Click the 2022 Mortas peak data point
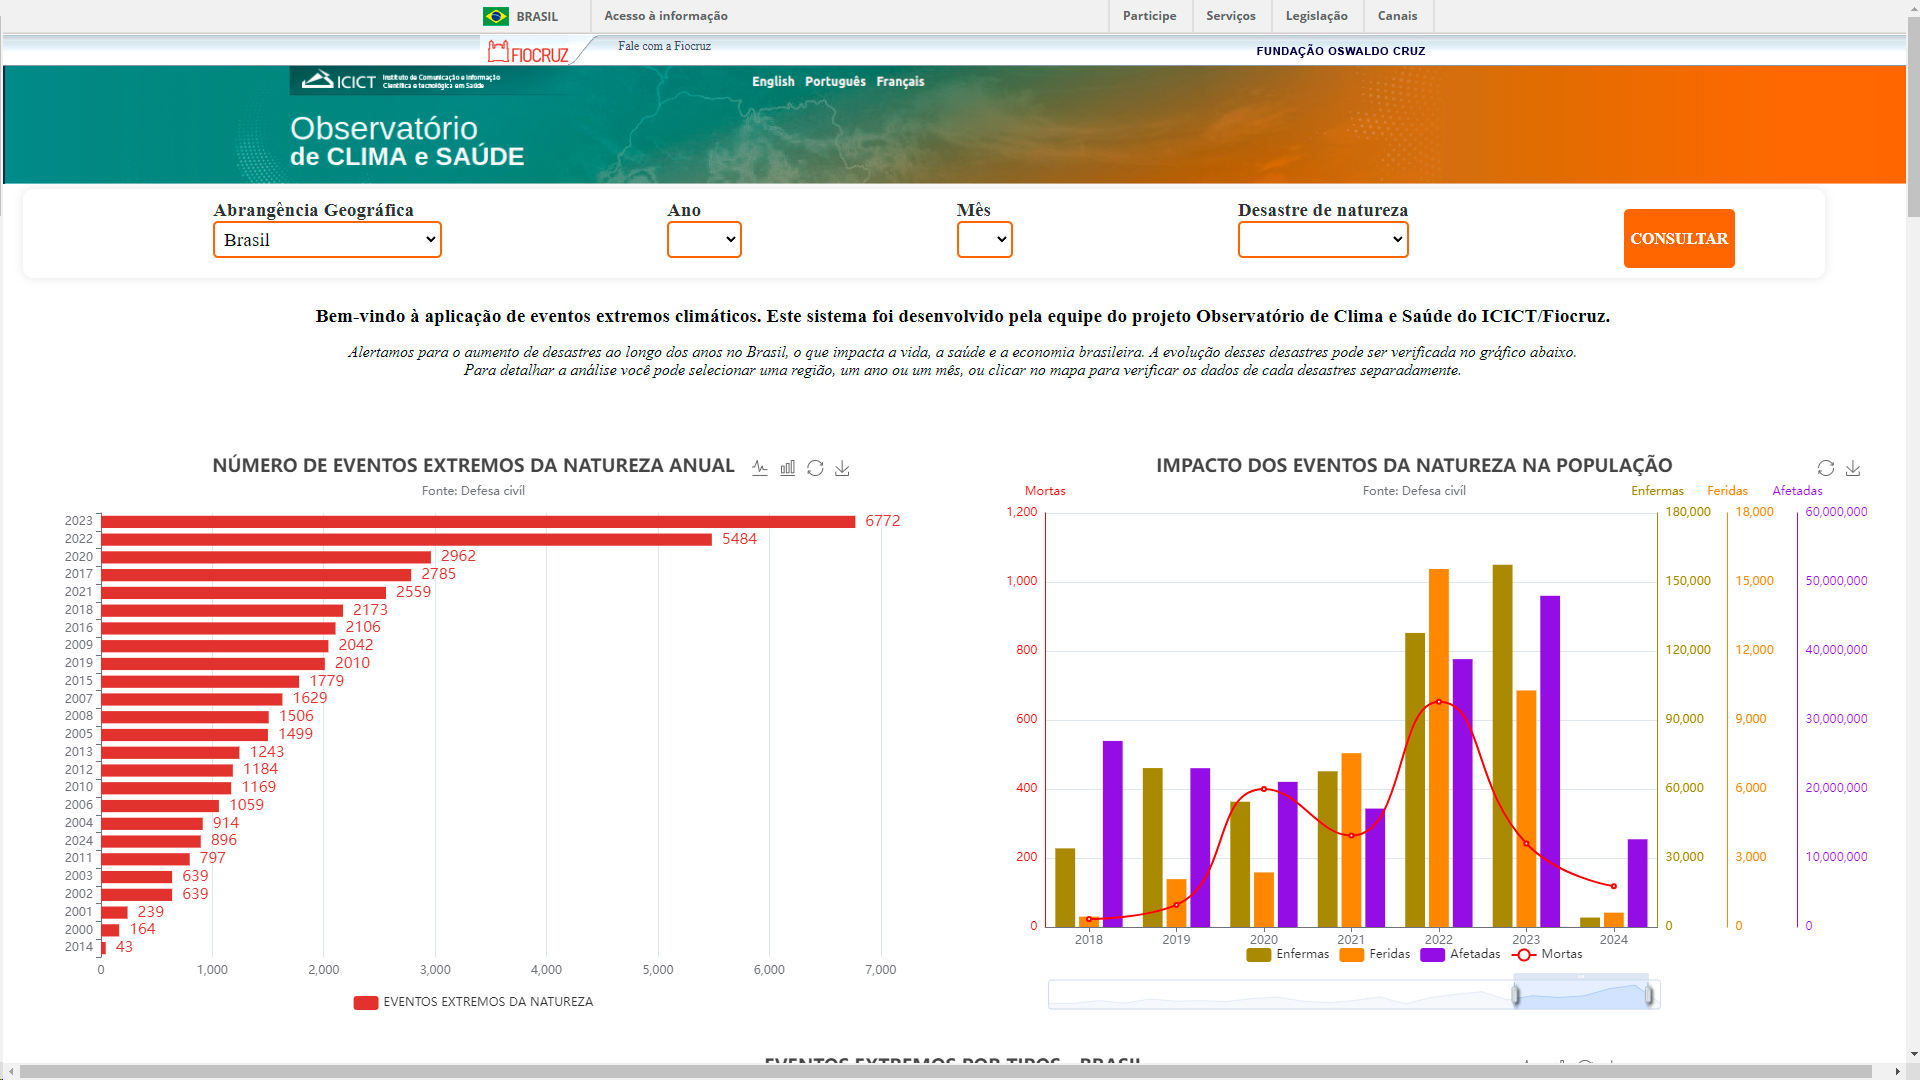1920x1080 pixels. point(1439,702)
